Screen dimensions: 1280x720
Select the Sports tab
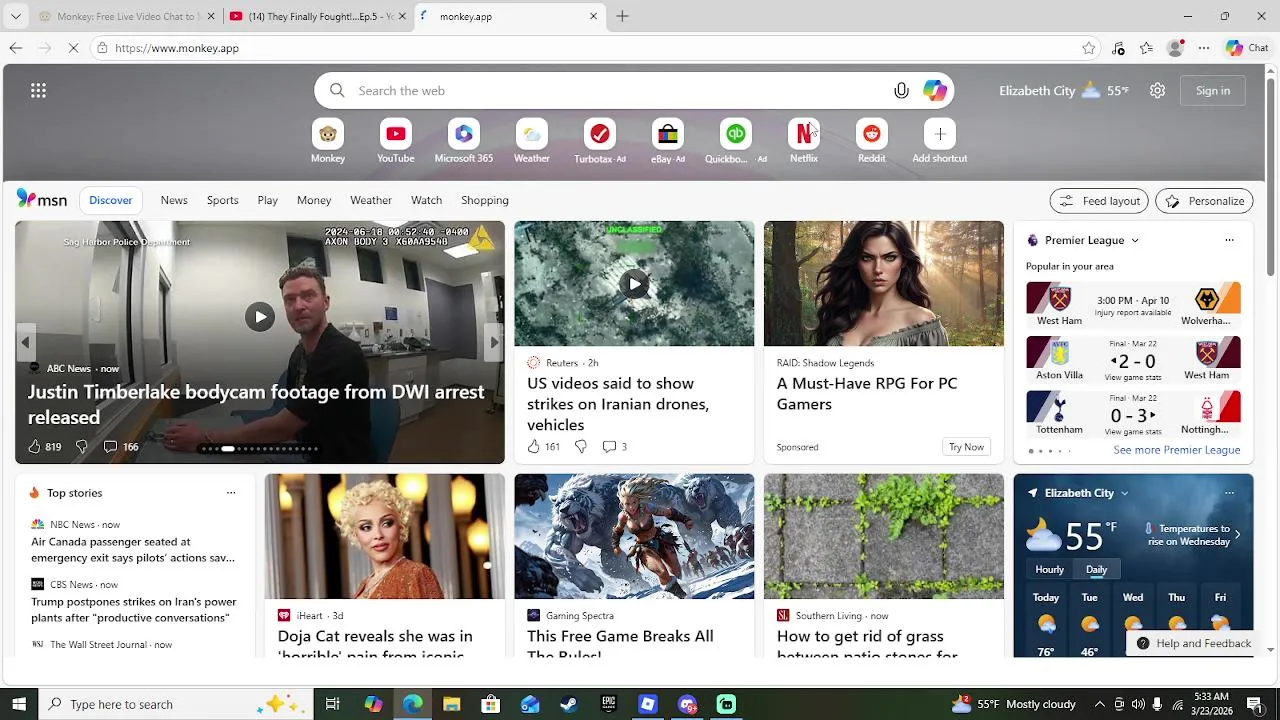point(222,200)
